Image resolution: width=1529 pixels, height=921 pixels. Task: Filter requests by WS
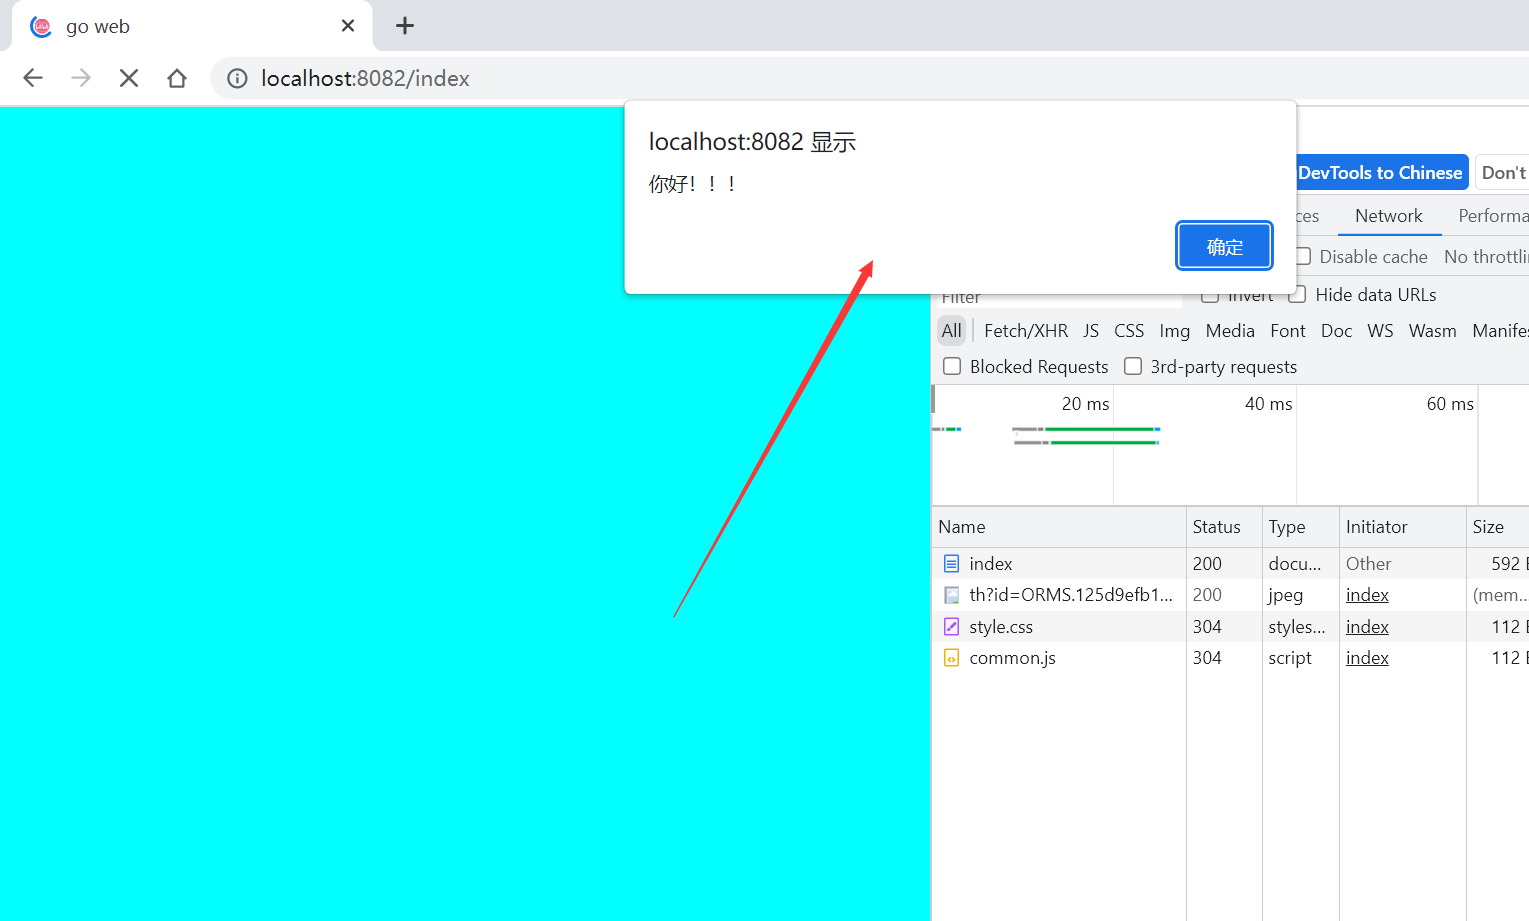pyautogui.click(x=1380, y=331)
